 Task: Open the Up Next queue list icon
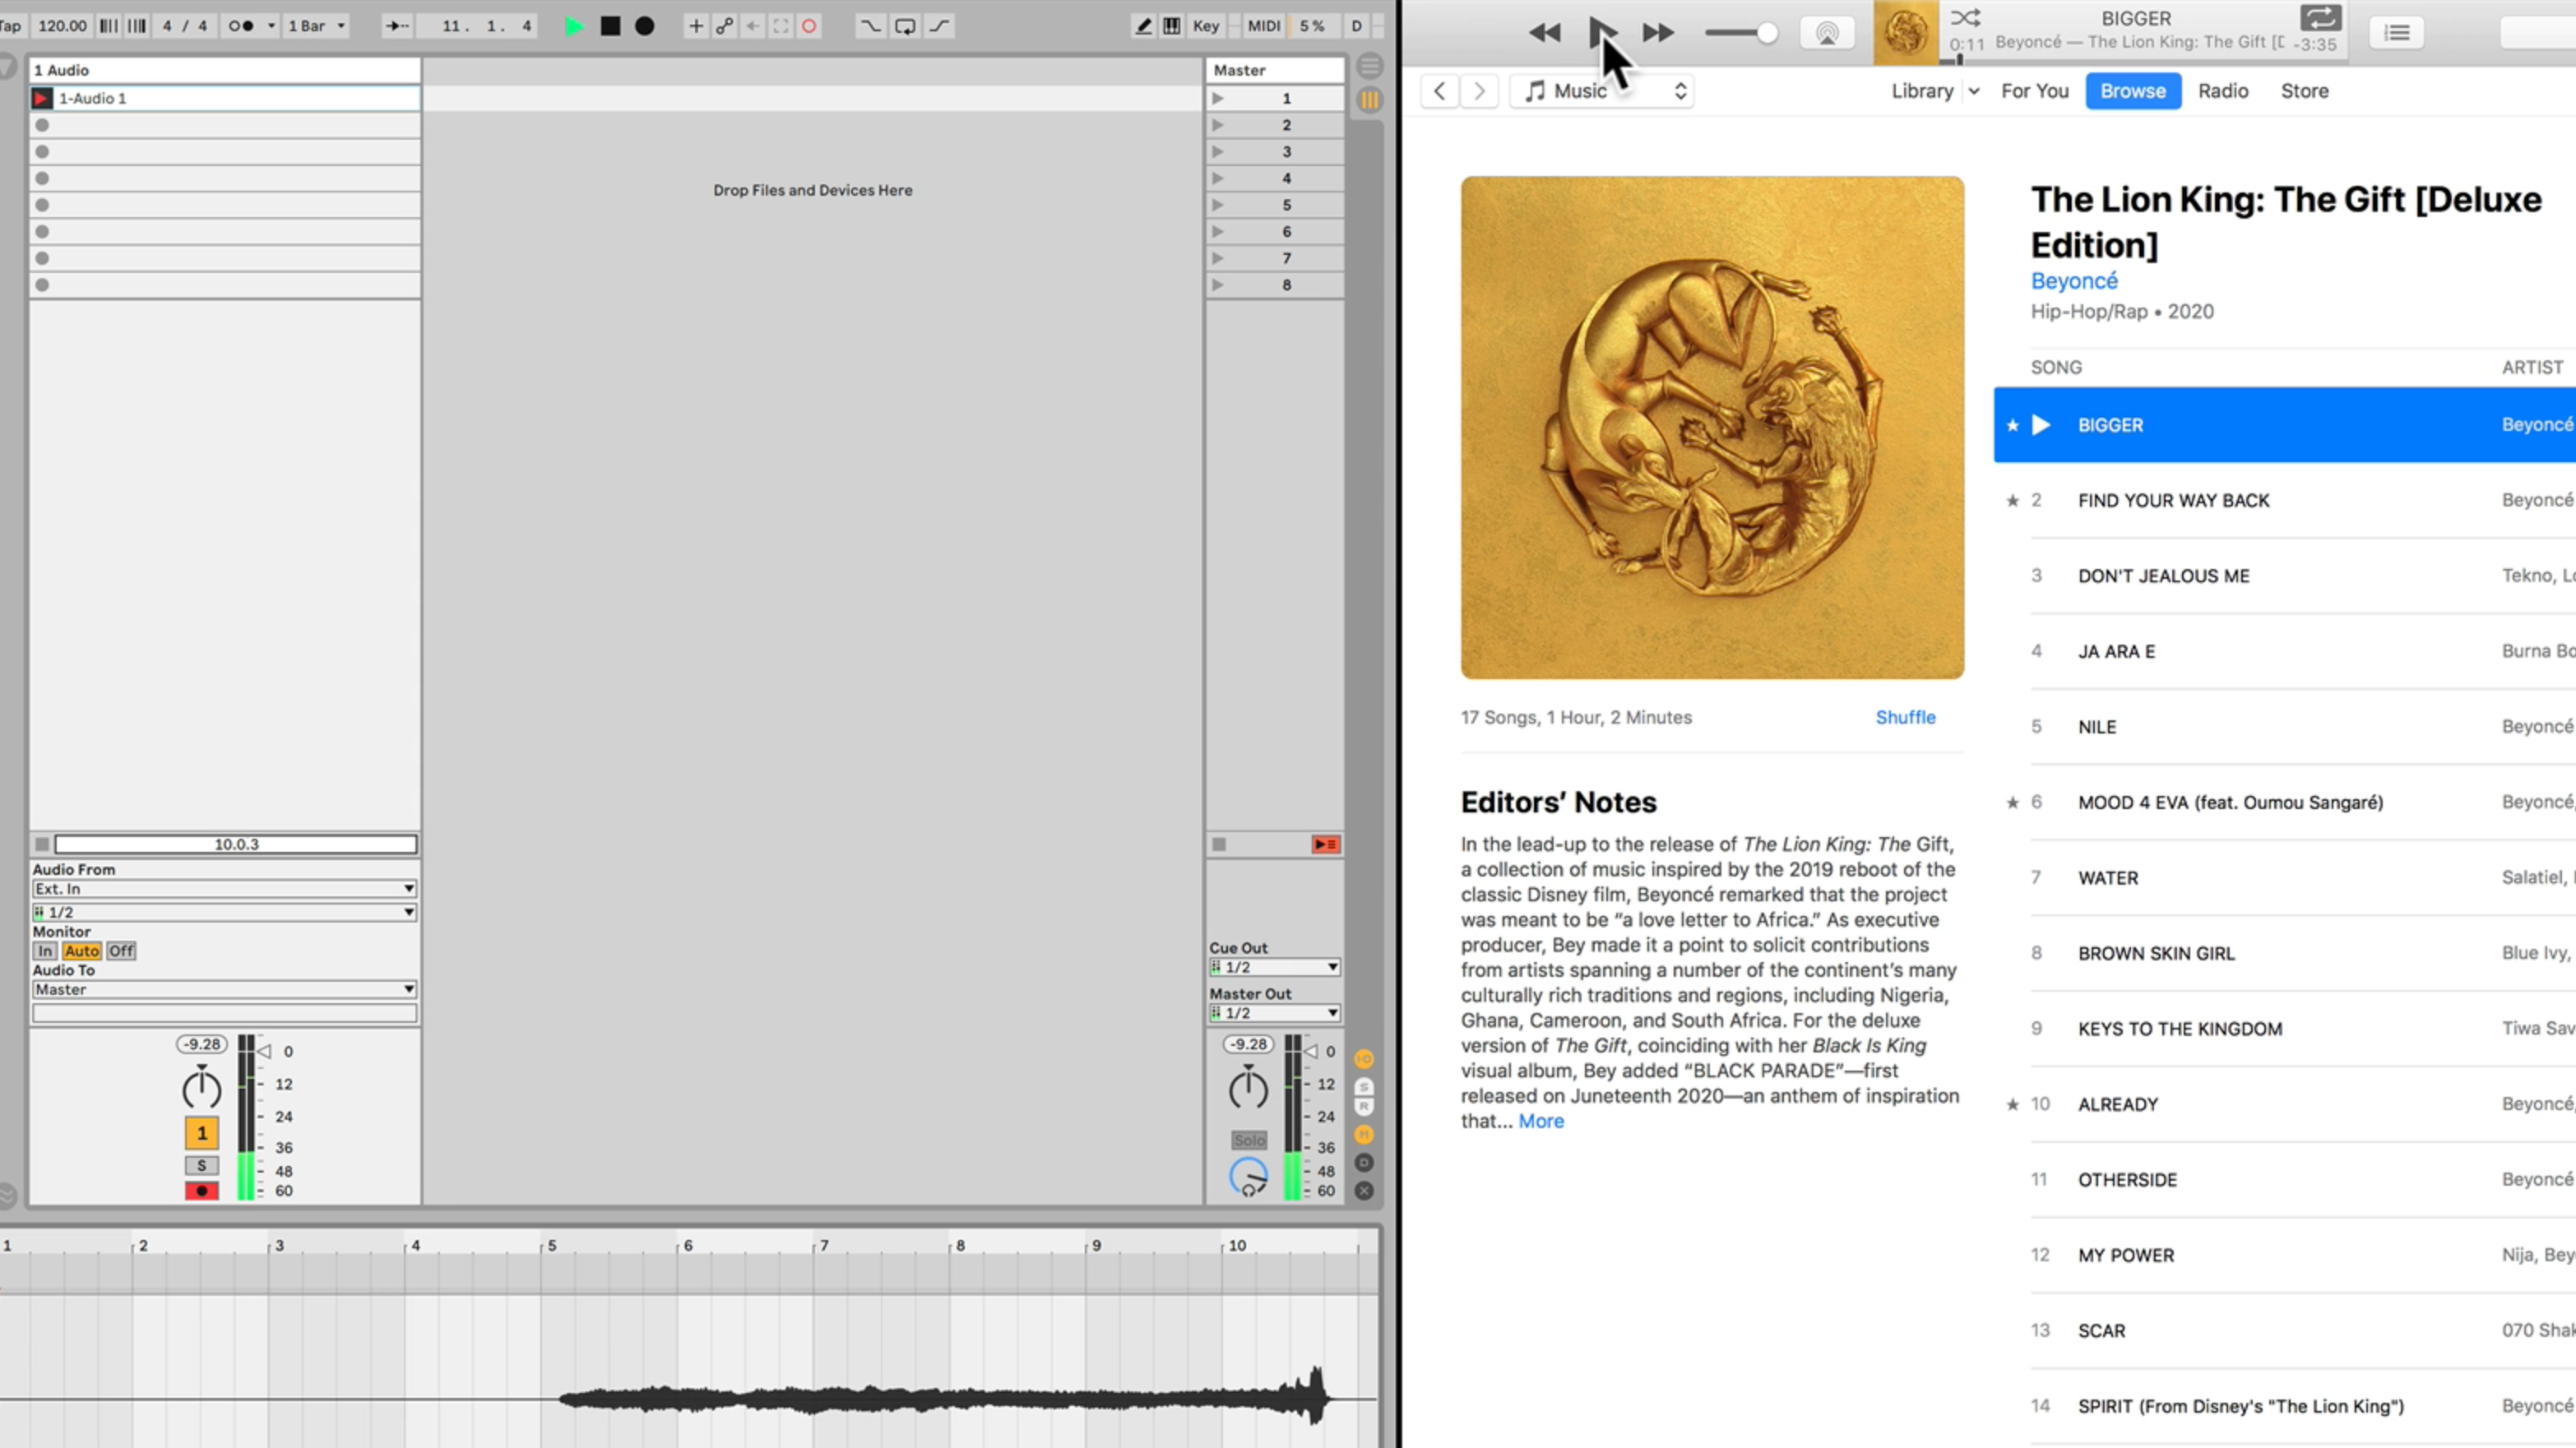point(2397,32)
